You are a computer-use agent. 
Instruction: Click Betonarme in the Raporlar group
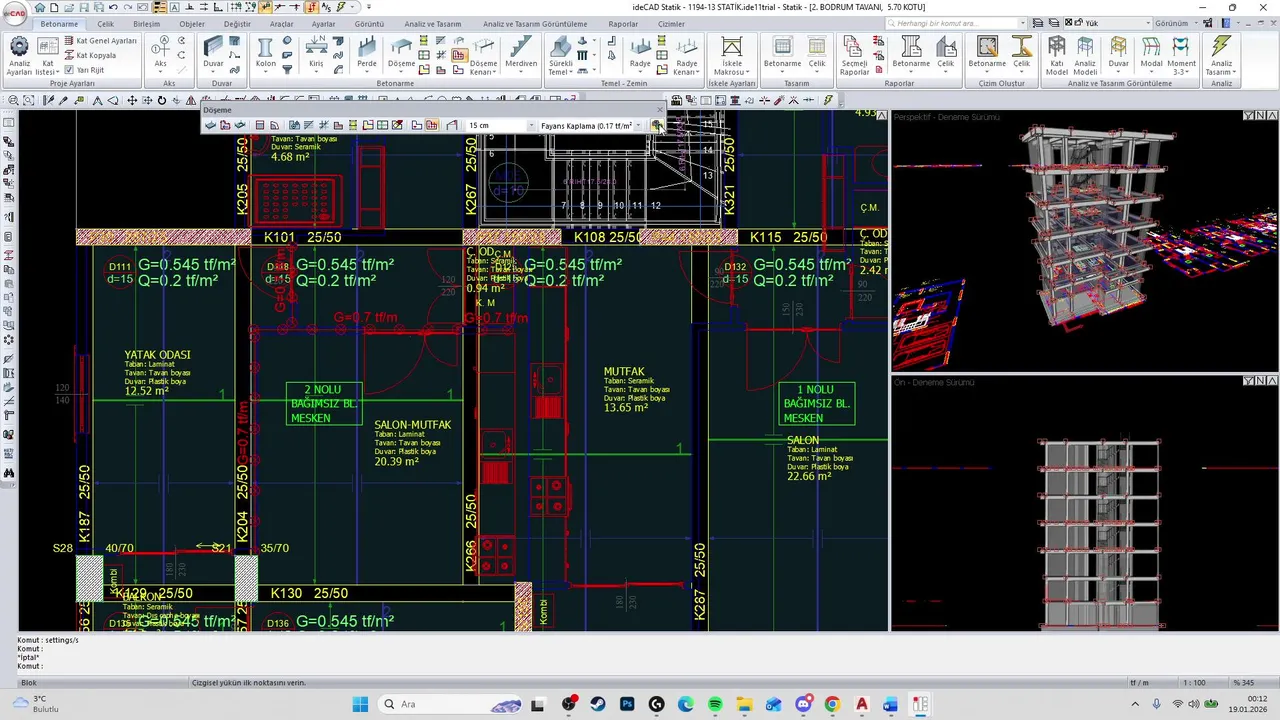pyautogui.click(x=911, y=55)
